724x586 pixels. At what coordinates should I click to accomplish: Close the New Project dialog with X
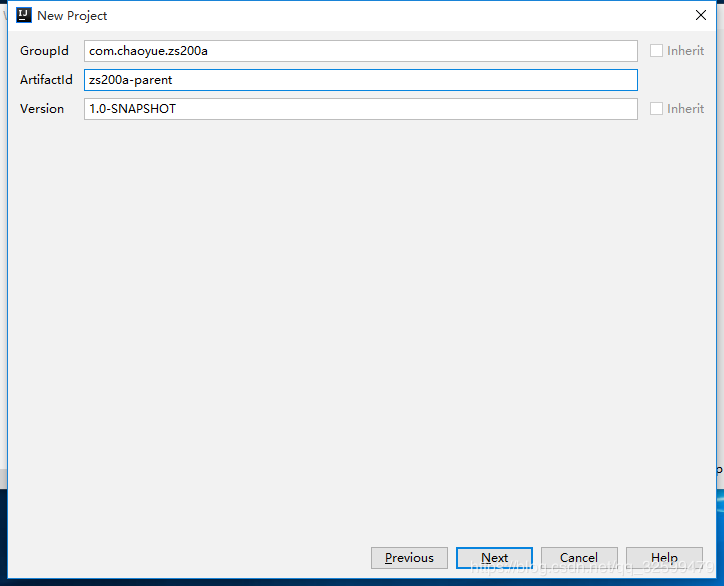tap(700, 15)
